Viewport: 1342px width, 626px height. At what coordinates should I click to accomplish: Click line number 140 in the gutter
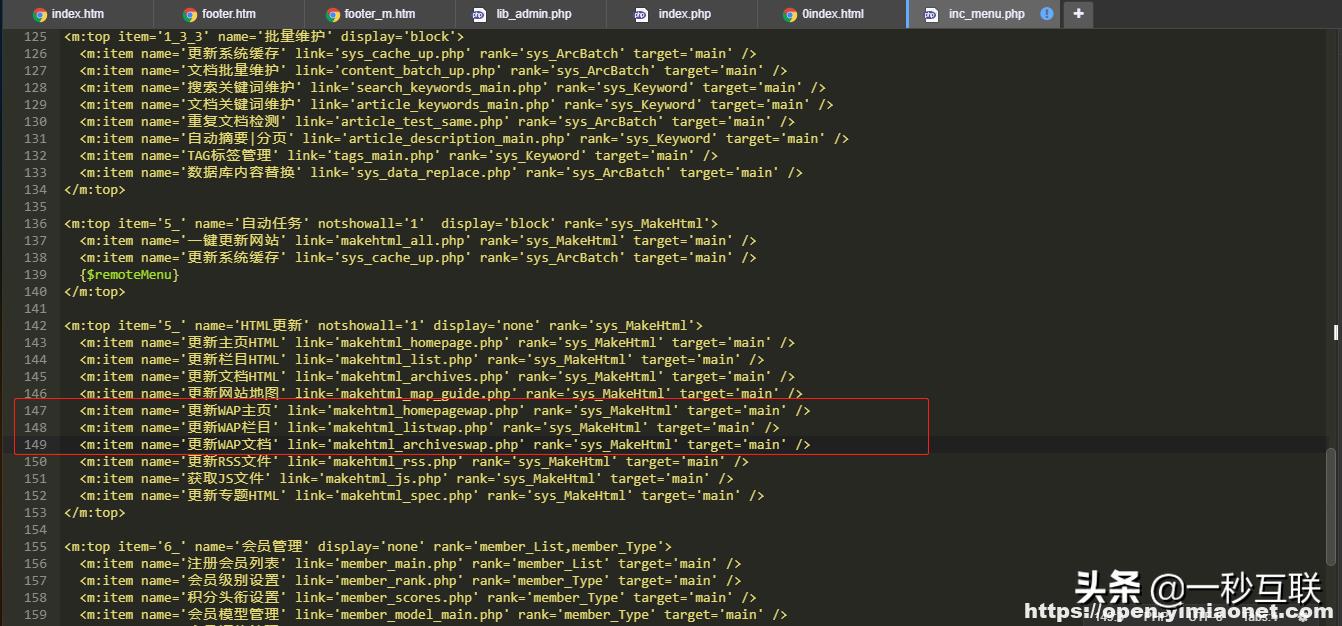[x=35, y=291]
